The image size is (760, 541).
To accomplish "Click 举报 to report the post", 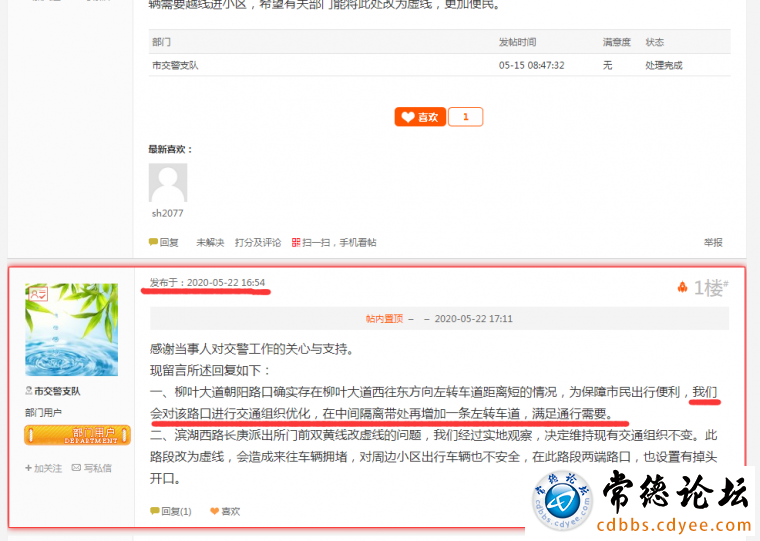I will tap(713, 242).
